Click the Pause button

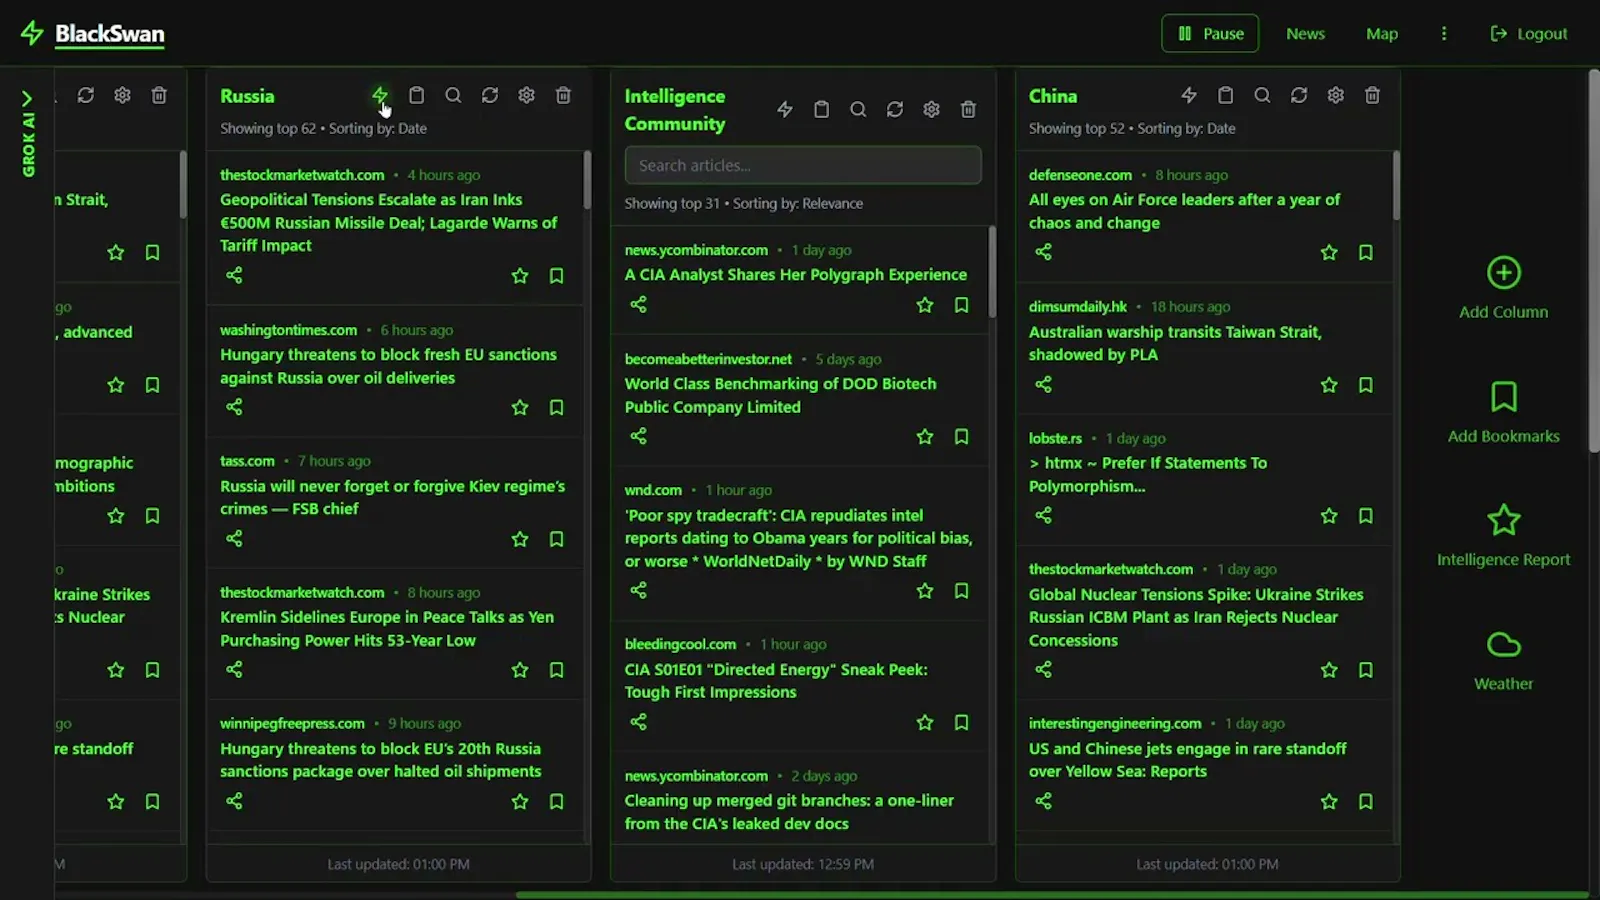tap(1210, 33)
